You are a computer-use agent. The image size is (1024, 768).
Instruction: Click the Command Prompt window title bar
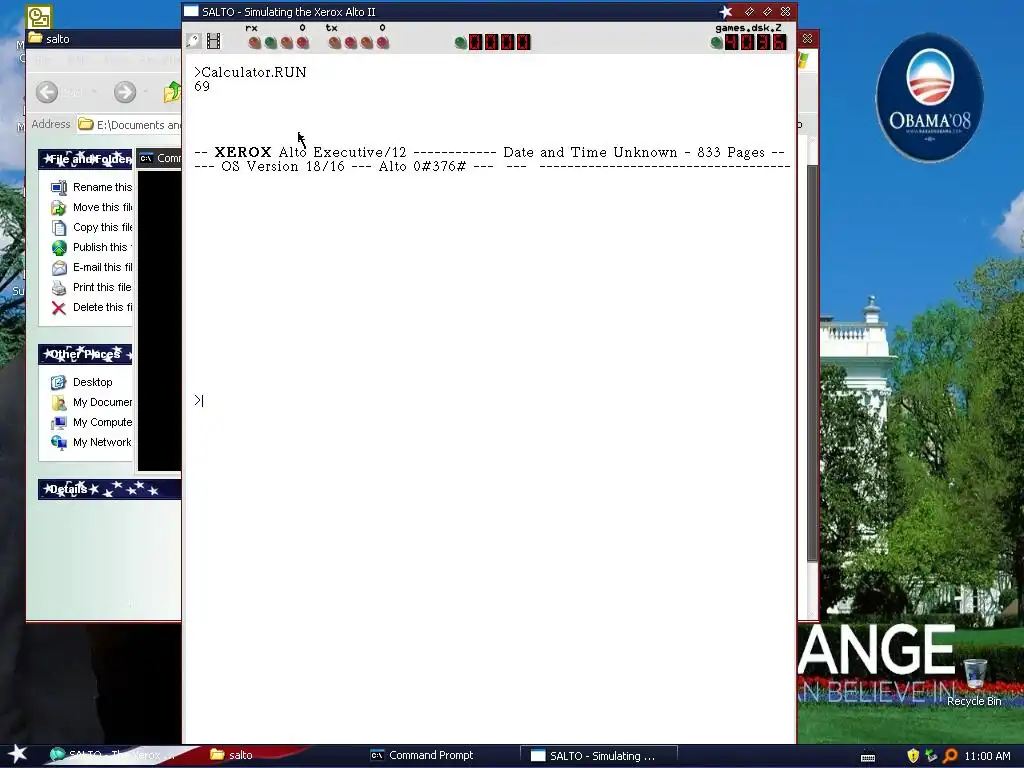pyautogui.click(x=159, y=158)
